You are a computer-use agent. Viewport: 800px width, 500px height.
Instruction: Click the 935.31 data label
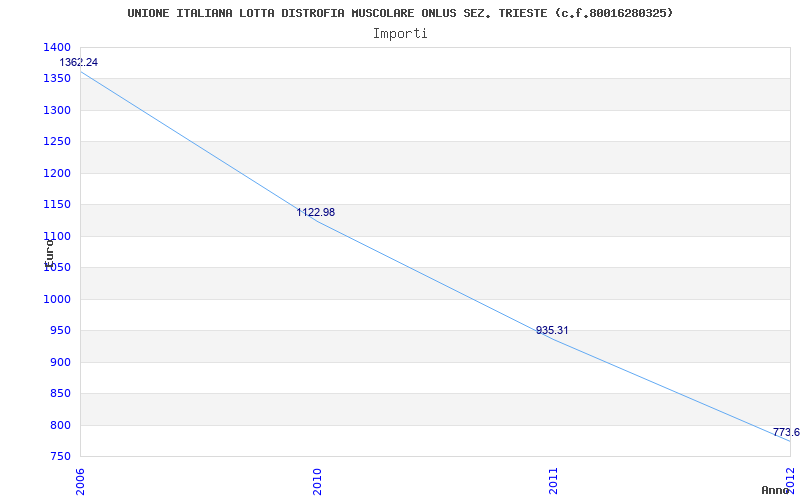(x=552, y=331)
